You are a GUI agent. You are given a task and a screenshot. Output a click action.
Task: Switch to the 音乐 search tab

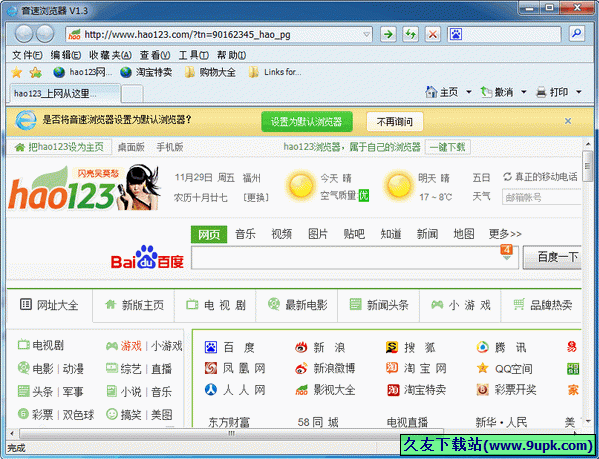click(x=245, y=234)
